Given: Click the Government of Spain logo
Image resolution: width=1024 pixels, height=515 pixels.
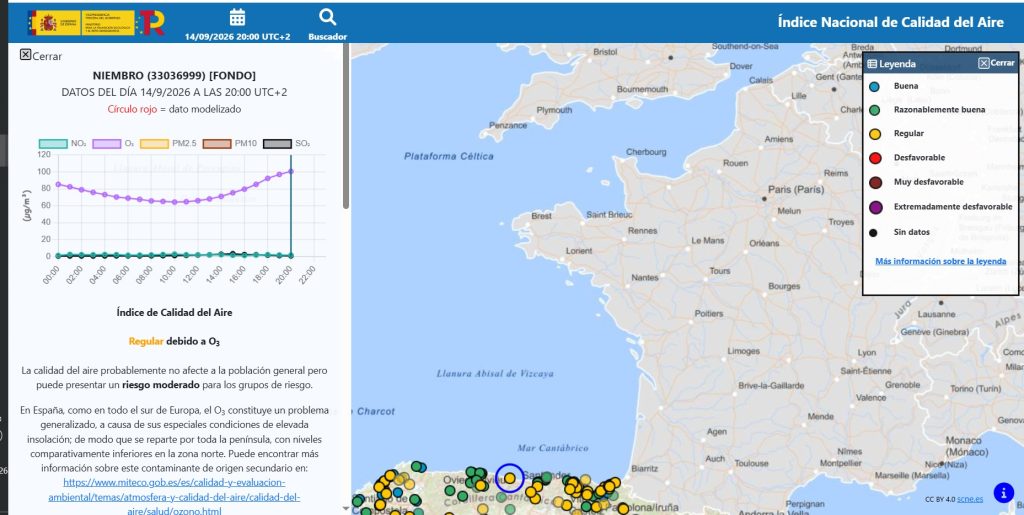Looking at the screenshot, I should pos(82,23).
